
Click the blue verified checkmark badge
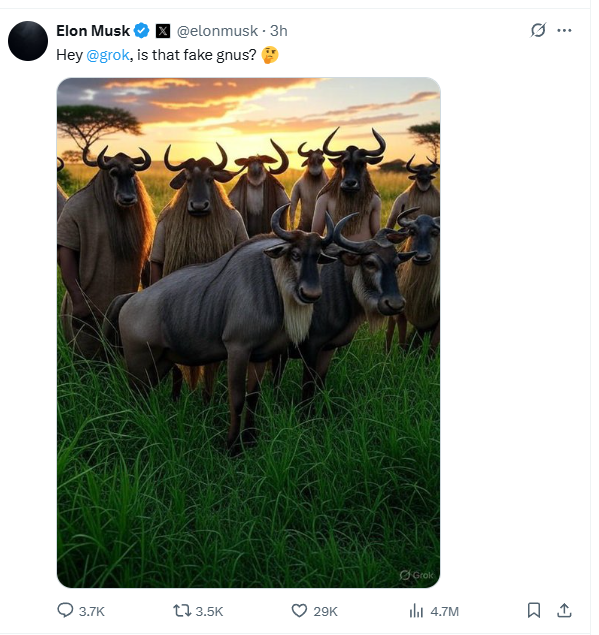click(141, 31)
